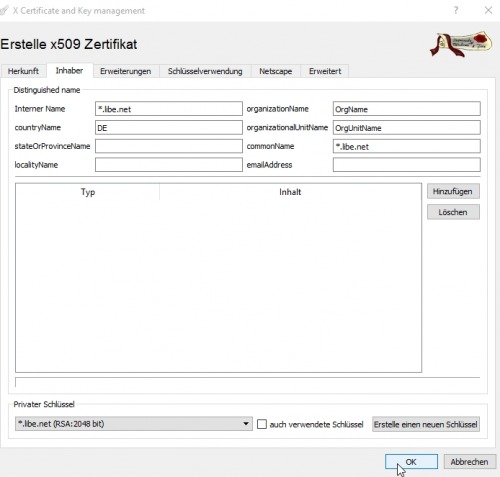
Task: Focus the stateOrProvinceName input field
Action: [169, 146]
